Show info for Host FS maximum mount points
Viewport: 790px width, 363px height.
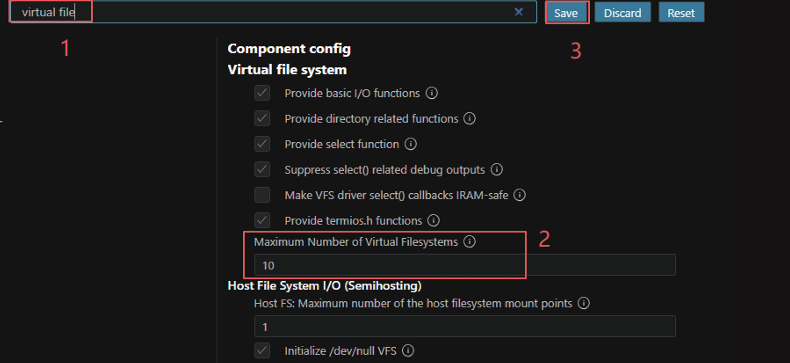pyautogui.click(x=584, y=304)
